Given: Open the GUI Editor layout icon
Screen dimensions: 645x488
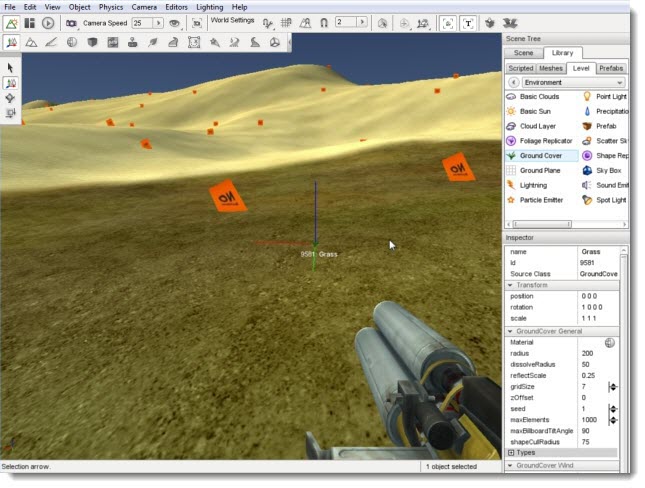Looking at the screenshot, I should pos(30,23).
